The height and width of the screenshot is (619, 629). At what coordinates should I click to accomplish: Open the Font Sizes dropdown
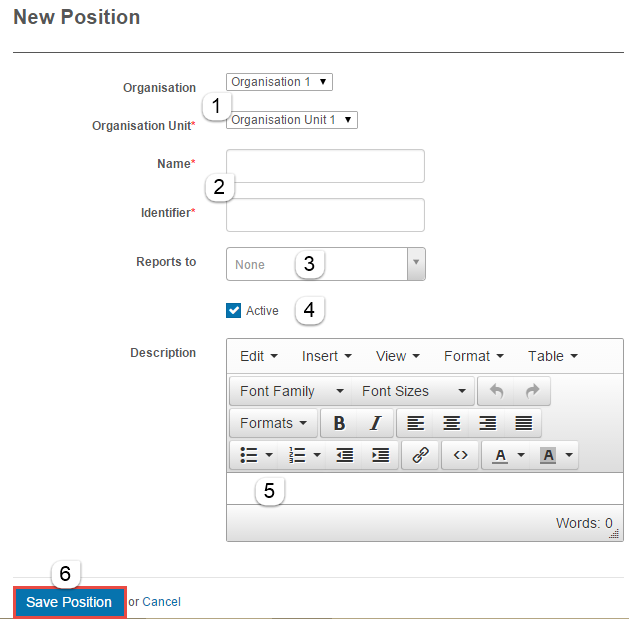pos(413,391)
